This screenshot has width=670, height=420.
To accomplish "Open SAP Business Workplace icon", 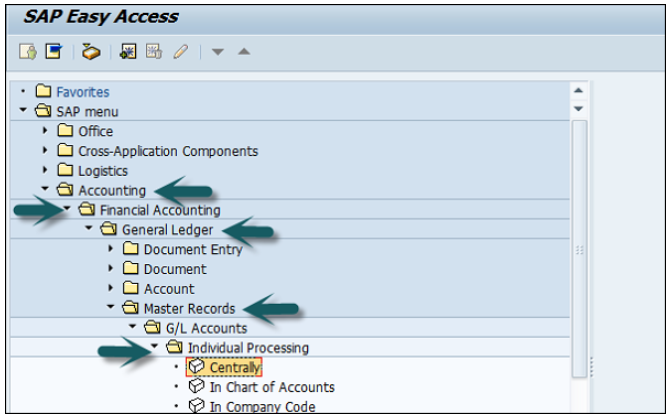I will pyautogui.click(x=90, y=51).
